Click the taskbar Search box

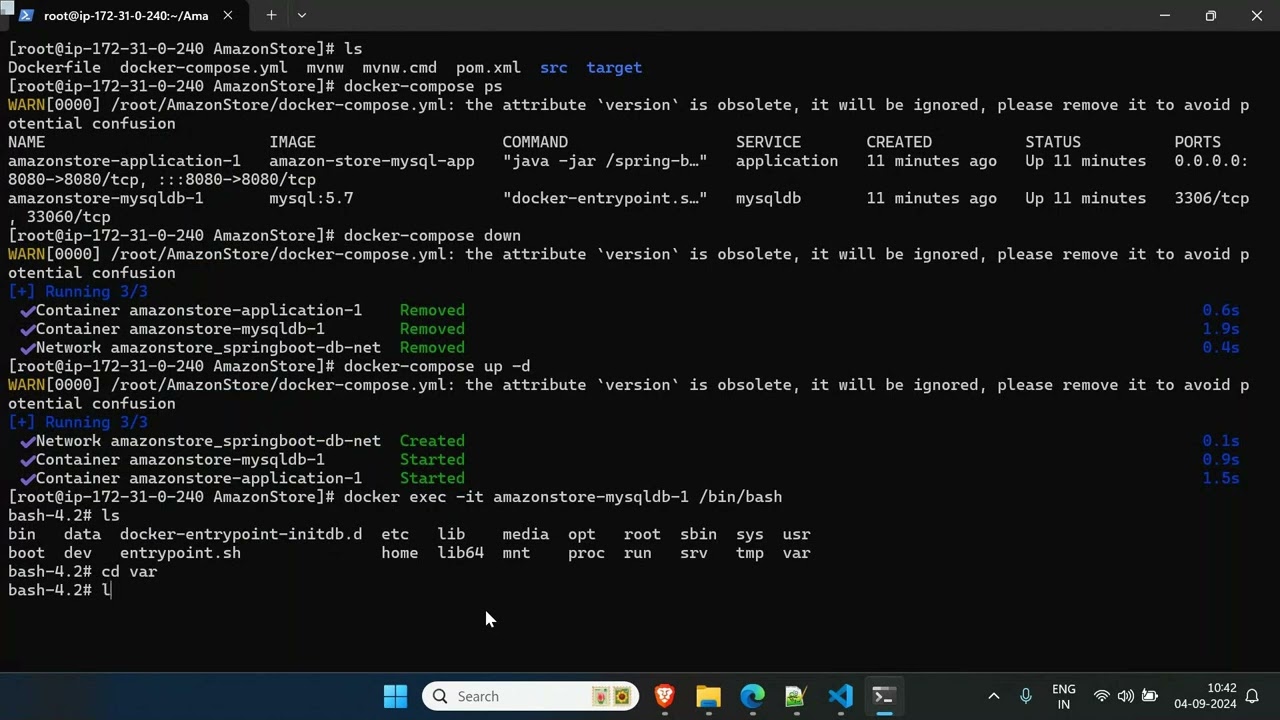(531, 696)
